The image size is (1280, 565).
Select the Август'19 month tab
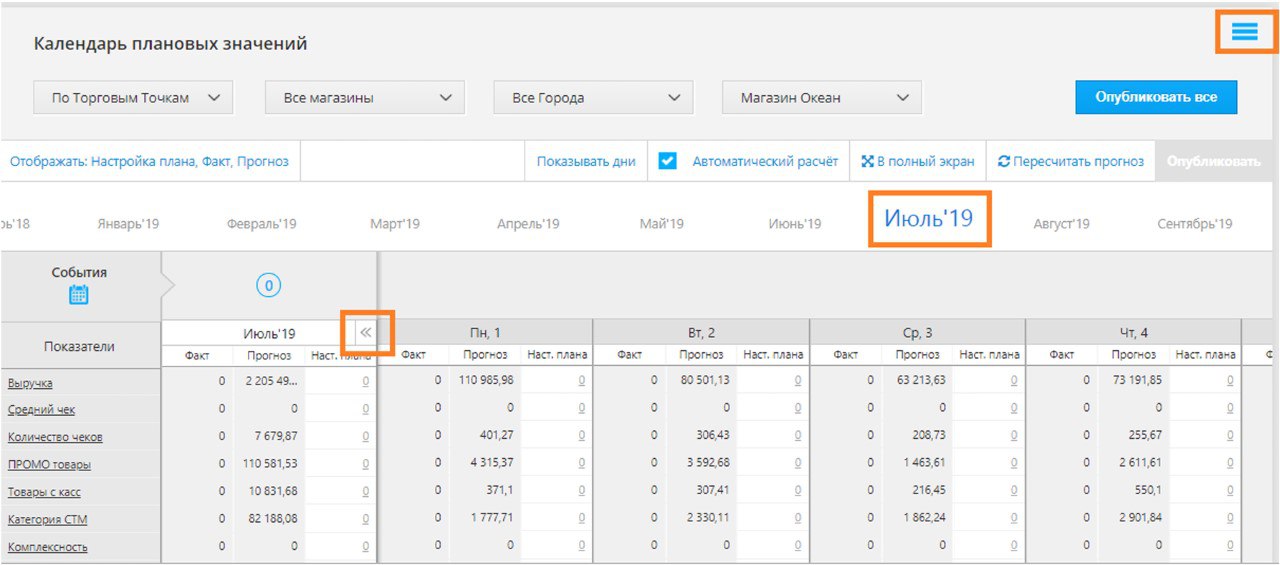pyautogui.click(x=1061, y=224)
